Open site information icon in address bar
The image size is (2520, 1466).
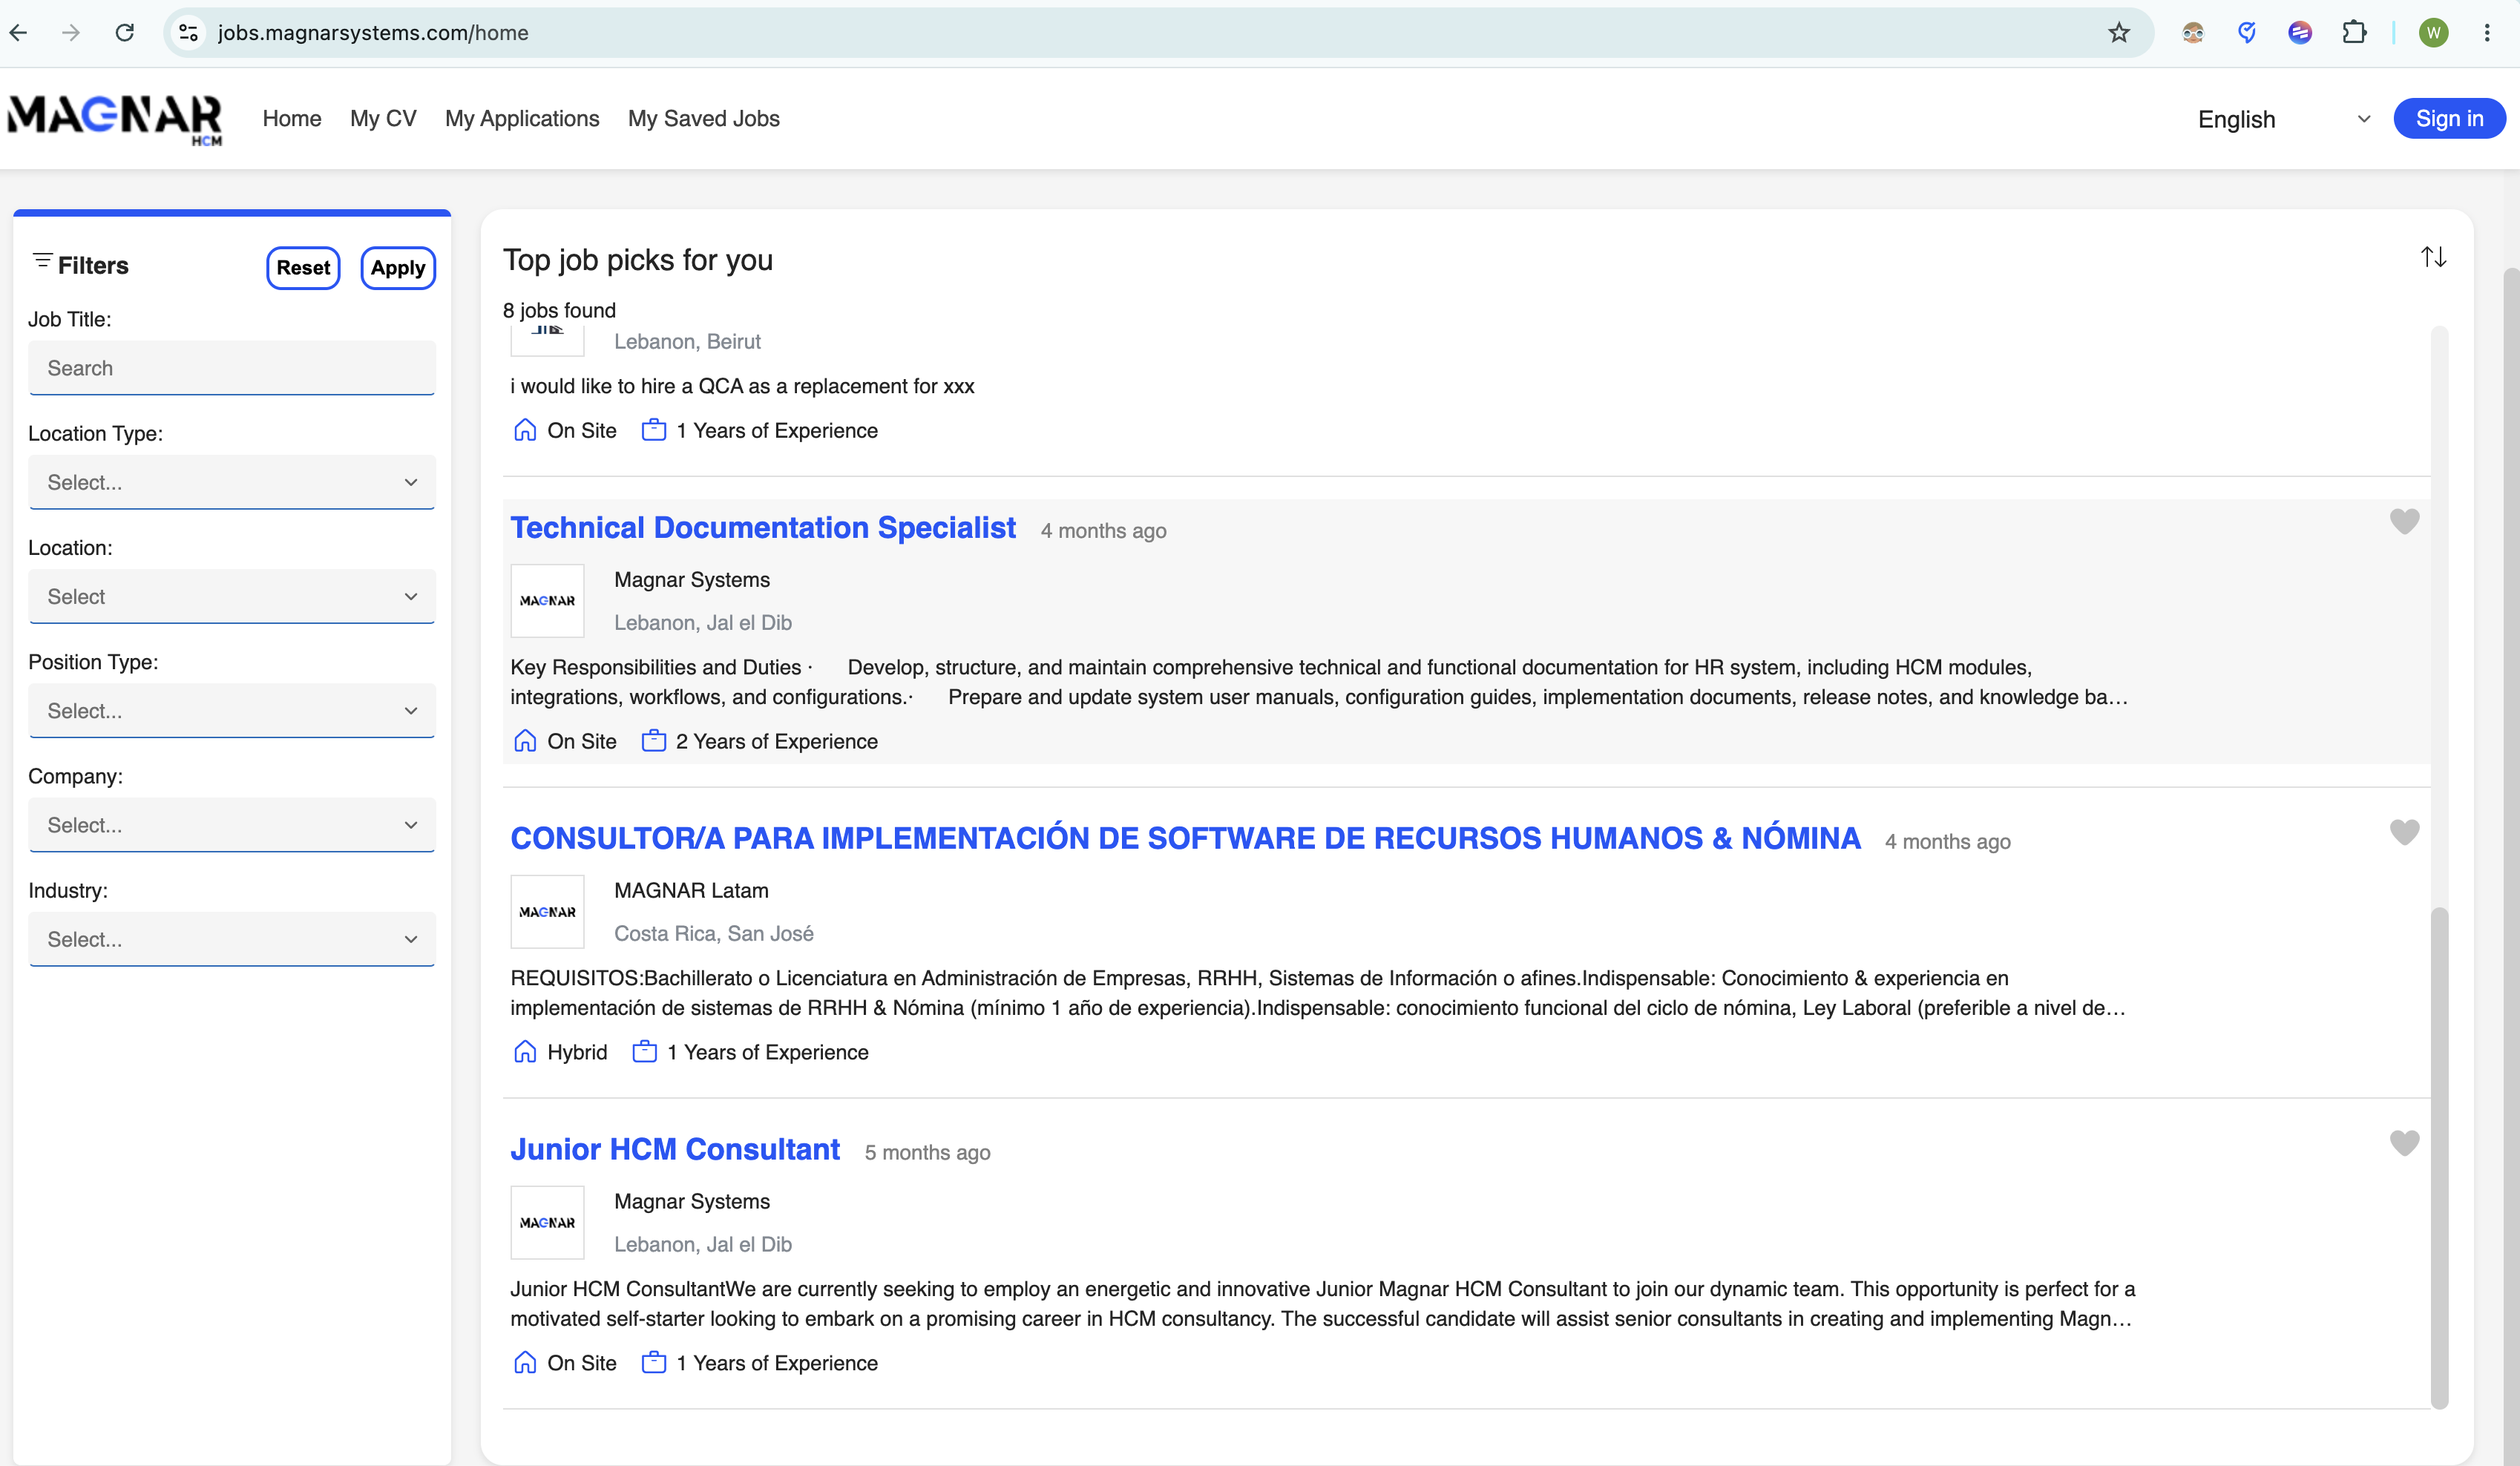(x=188, y=33)
